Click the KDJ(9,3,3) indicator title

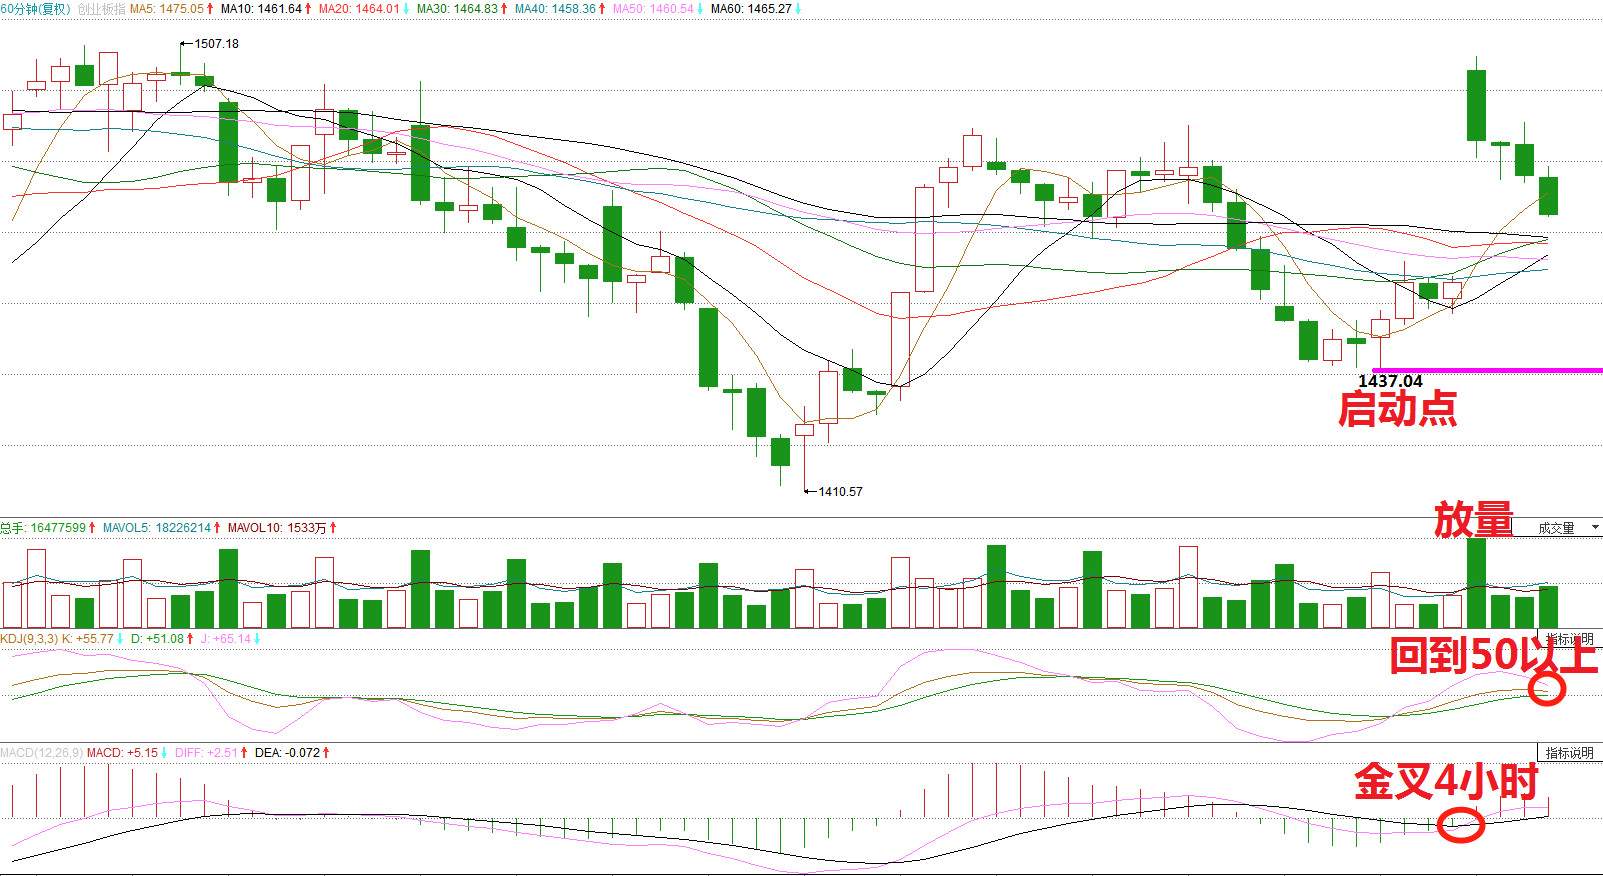point(29,638)
